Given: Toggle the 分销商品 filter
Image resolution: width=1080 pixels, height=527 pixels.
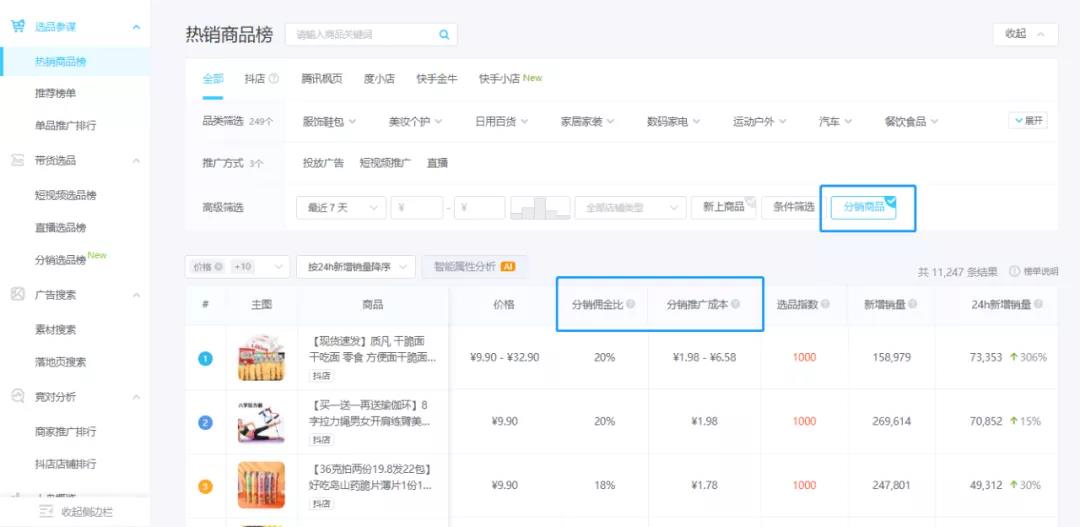Looking at the screenshot, I should (863, 207).
